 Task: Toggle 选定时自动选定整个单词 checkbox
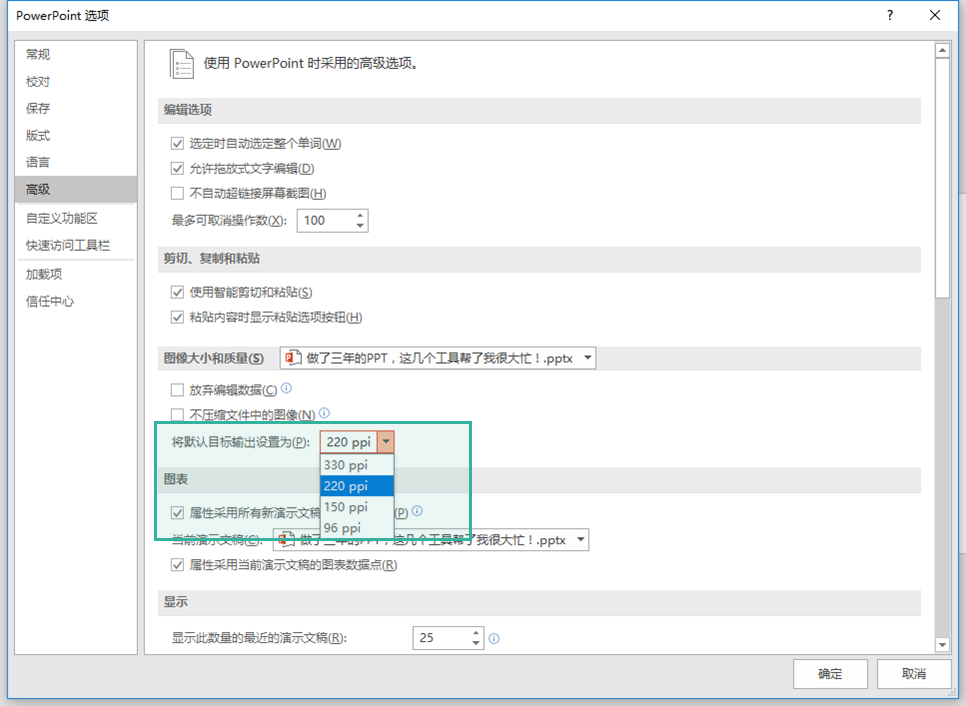click(177, 144)
